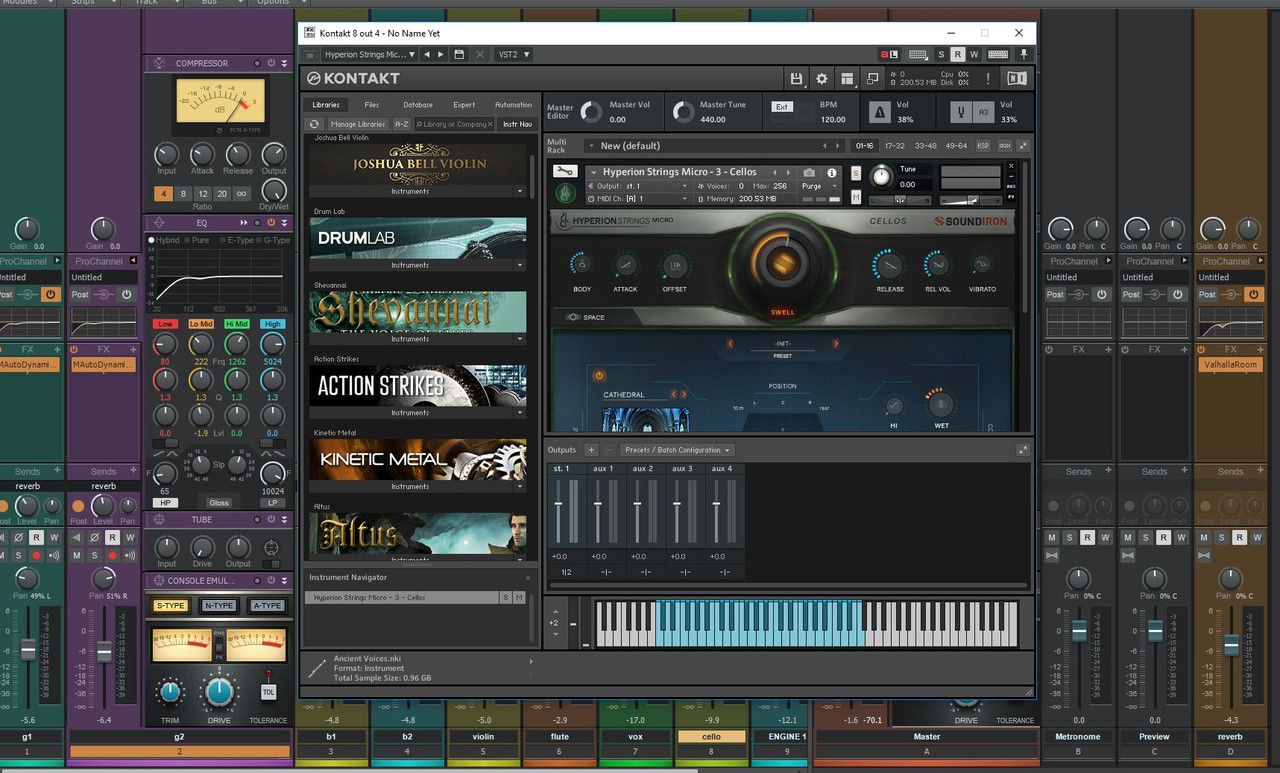This screenshot has height=773, width=1280.
Task: Open Kontakt workspace layout icon
Action: click(847, 78)
